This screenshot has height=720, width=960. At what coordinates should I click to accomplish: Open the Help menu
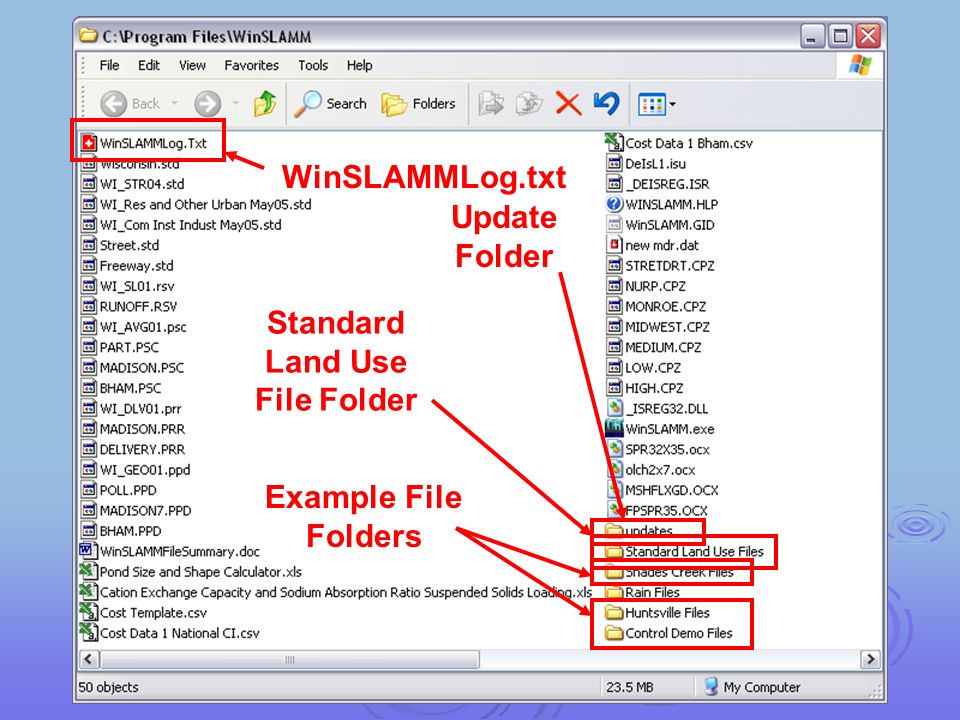tap(359, 65)
